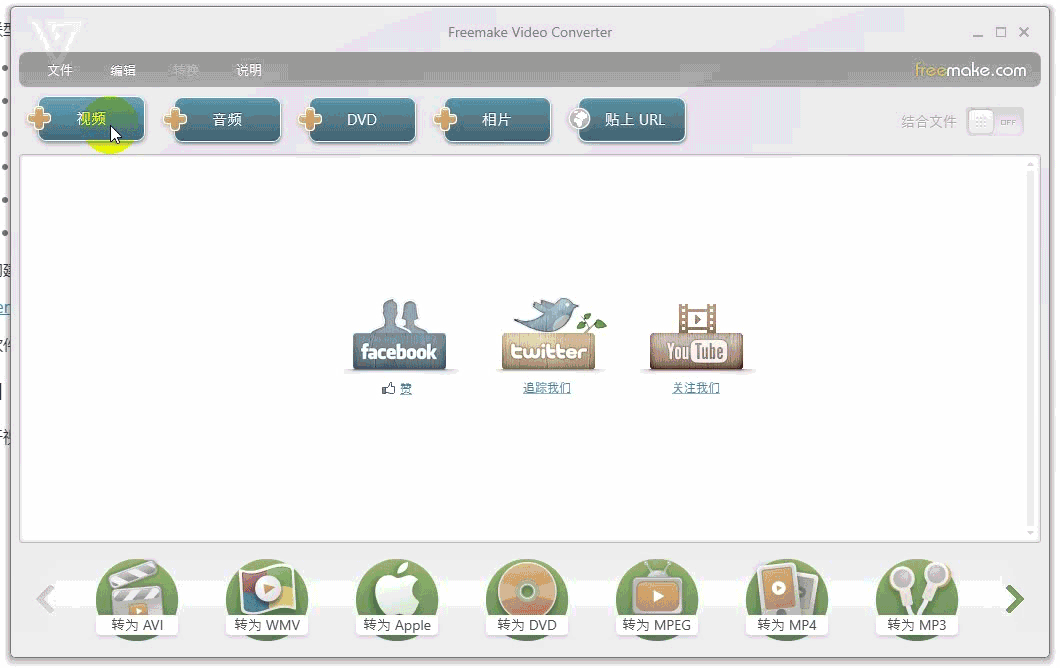
Task: Toggle the 结合文件 OFF switch
Action: click(994, 122)
